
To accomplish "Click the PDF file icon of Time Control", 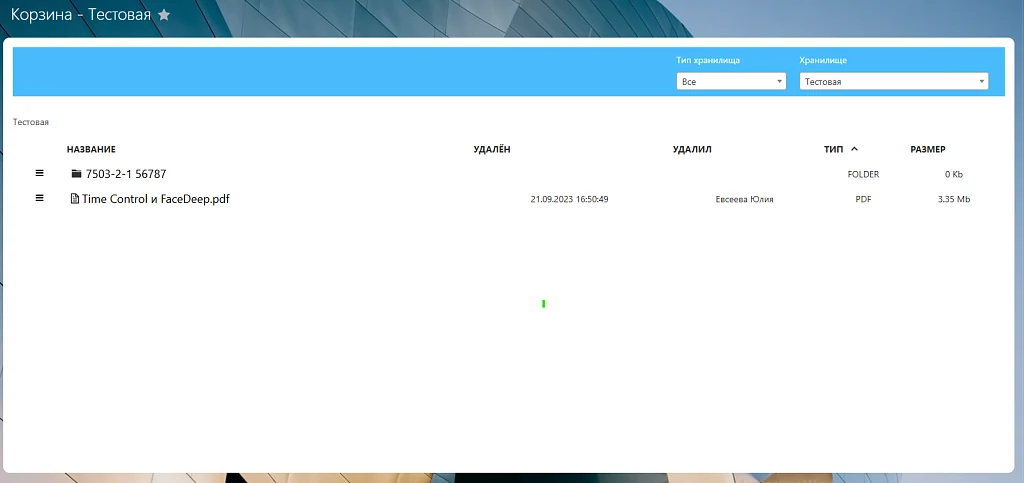I will tap(74, 198).
